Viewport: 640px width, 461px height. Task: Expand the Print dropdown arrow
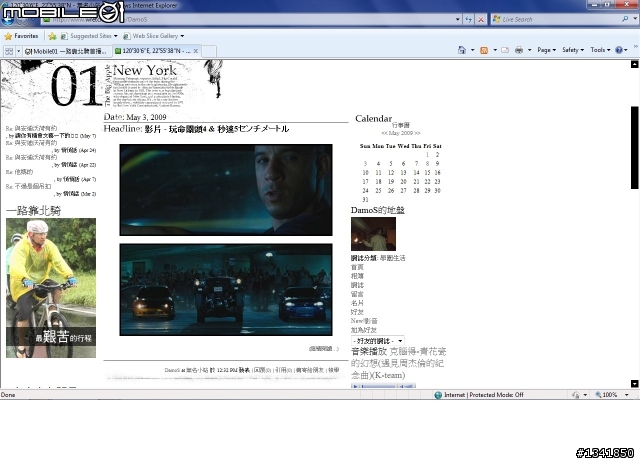pos(529,50)
